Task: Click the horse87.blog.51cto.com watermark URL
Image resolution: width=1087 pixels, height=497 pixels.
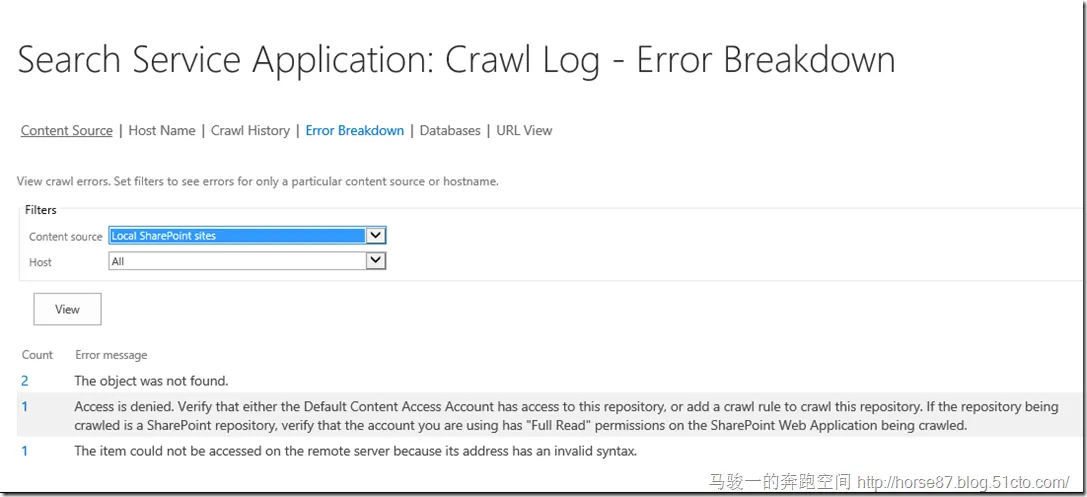Action: point(964,482)
